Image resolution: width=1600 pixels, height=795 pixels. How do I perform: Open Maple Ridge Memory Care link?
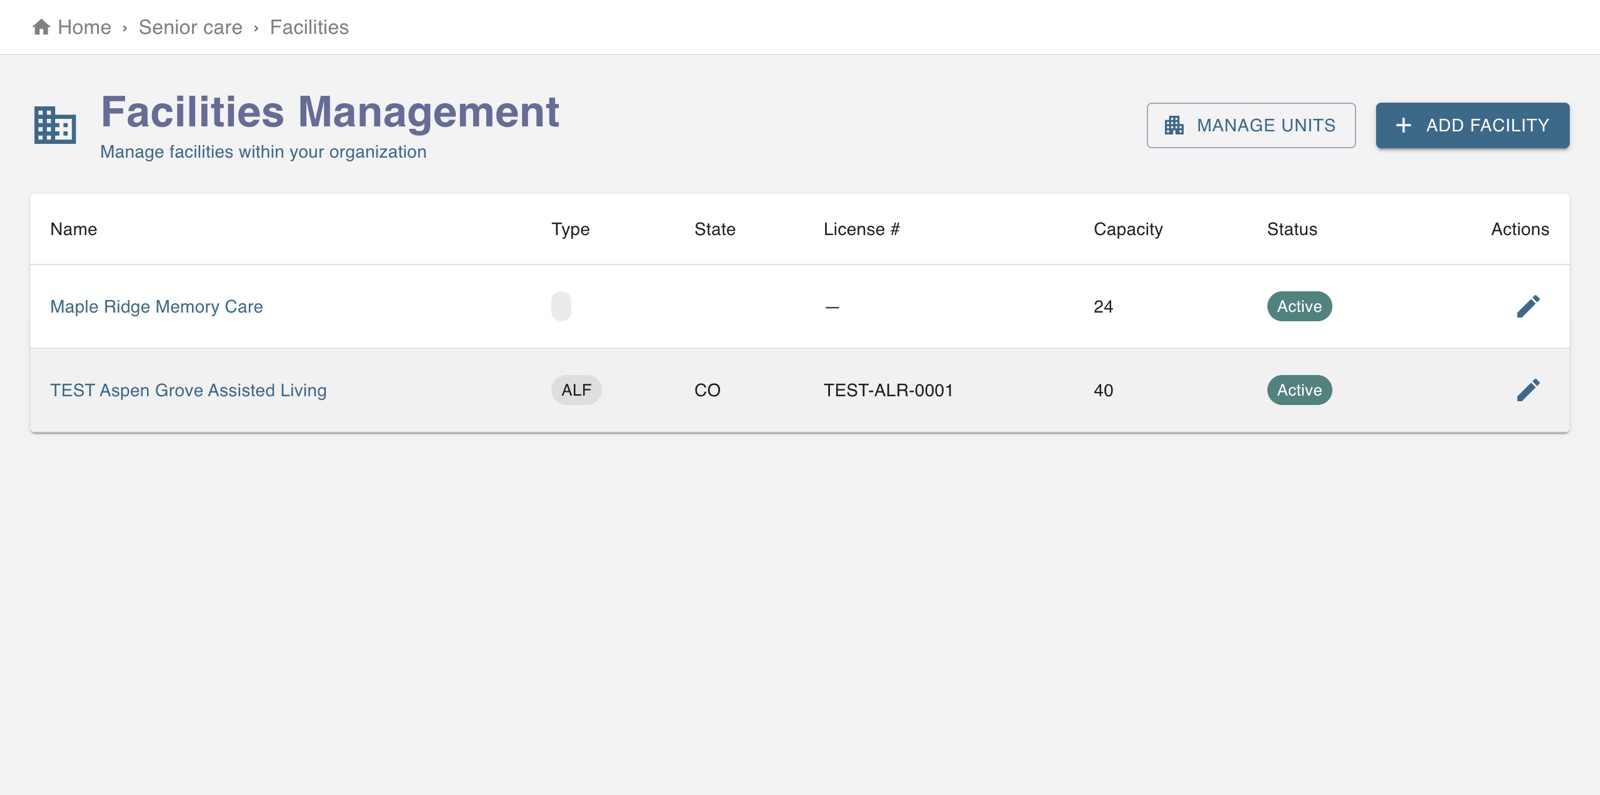157,307
